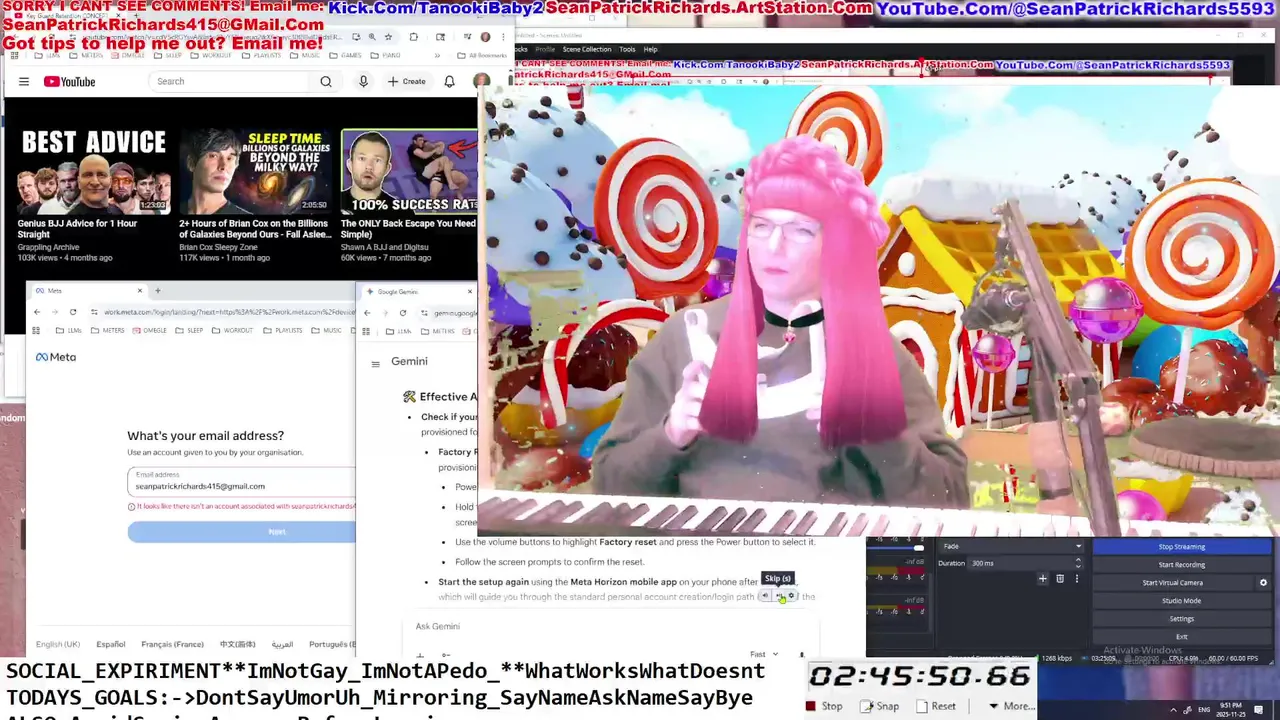This screenshot has height=720, width=1280.
Task: Open the timer More... dropdown
Action: coord(1011,706)
